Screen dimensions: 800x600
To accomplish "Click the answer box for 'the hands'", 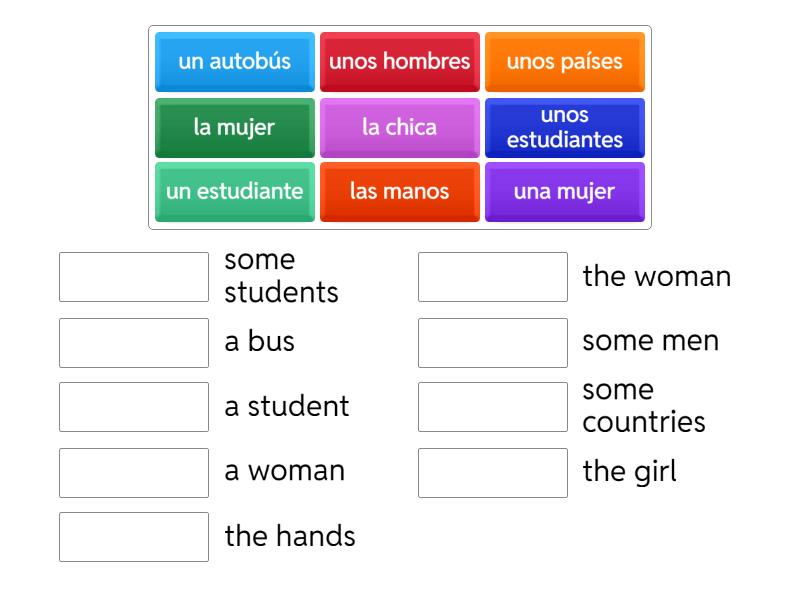I will pyautogui.click(x=134, y=537).
